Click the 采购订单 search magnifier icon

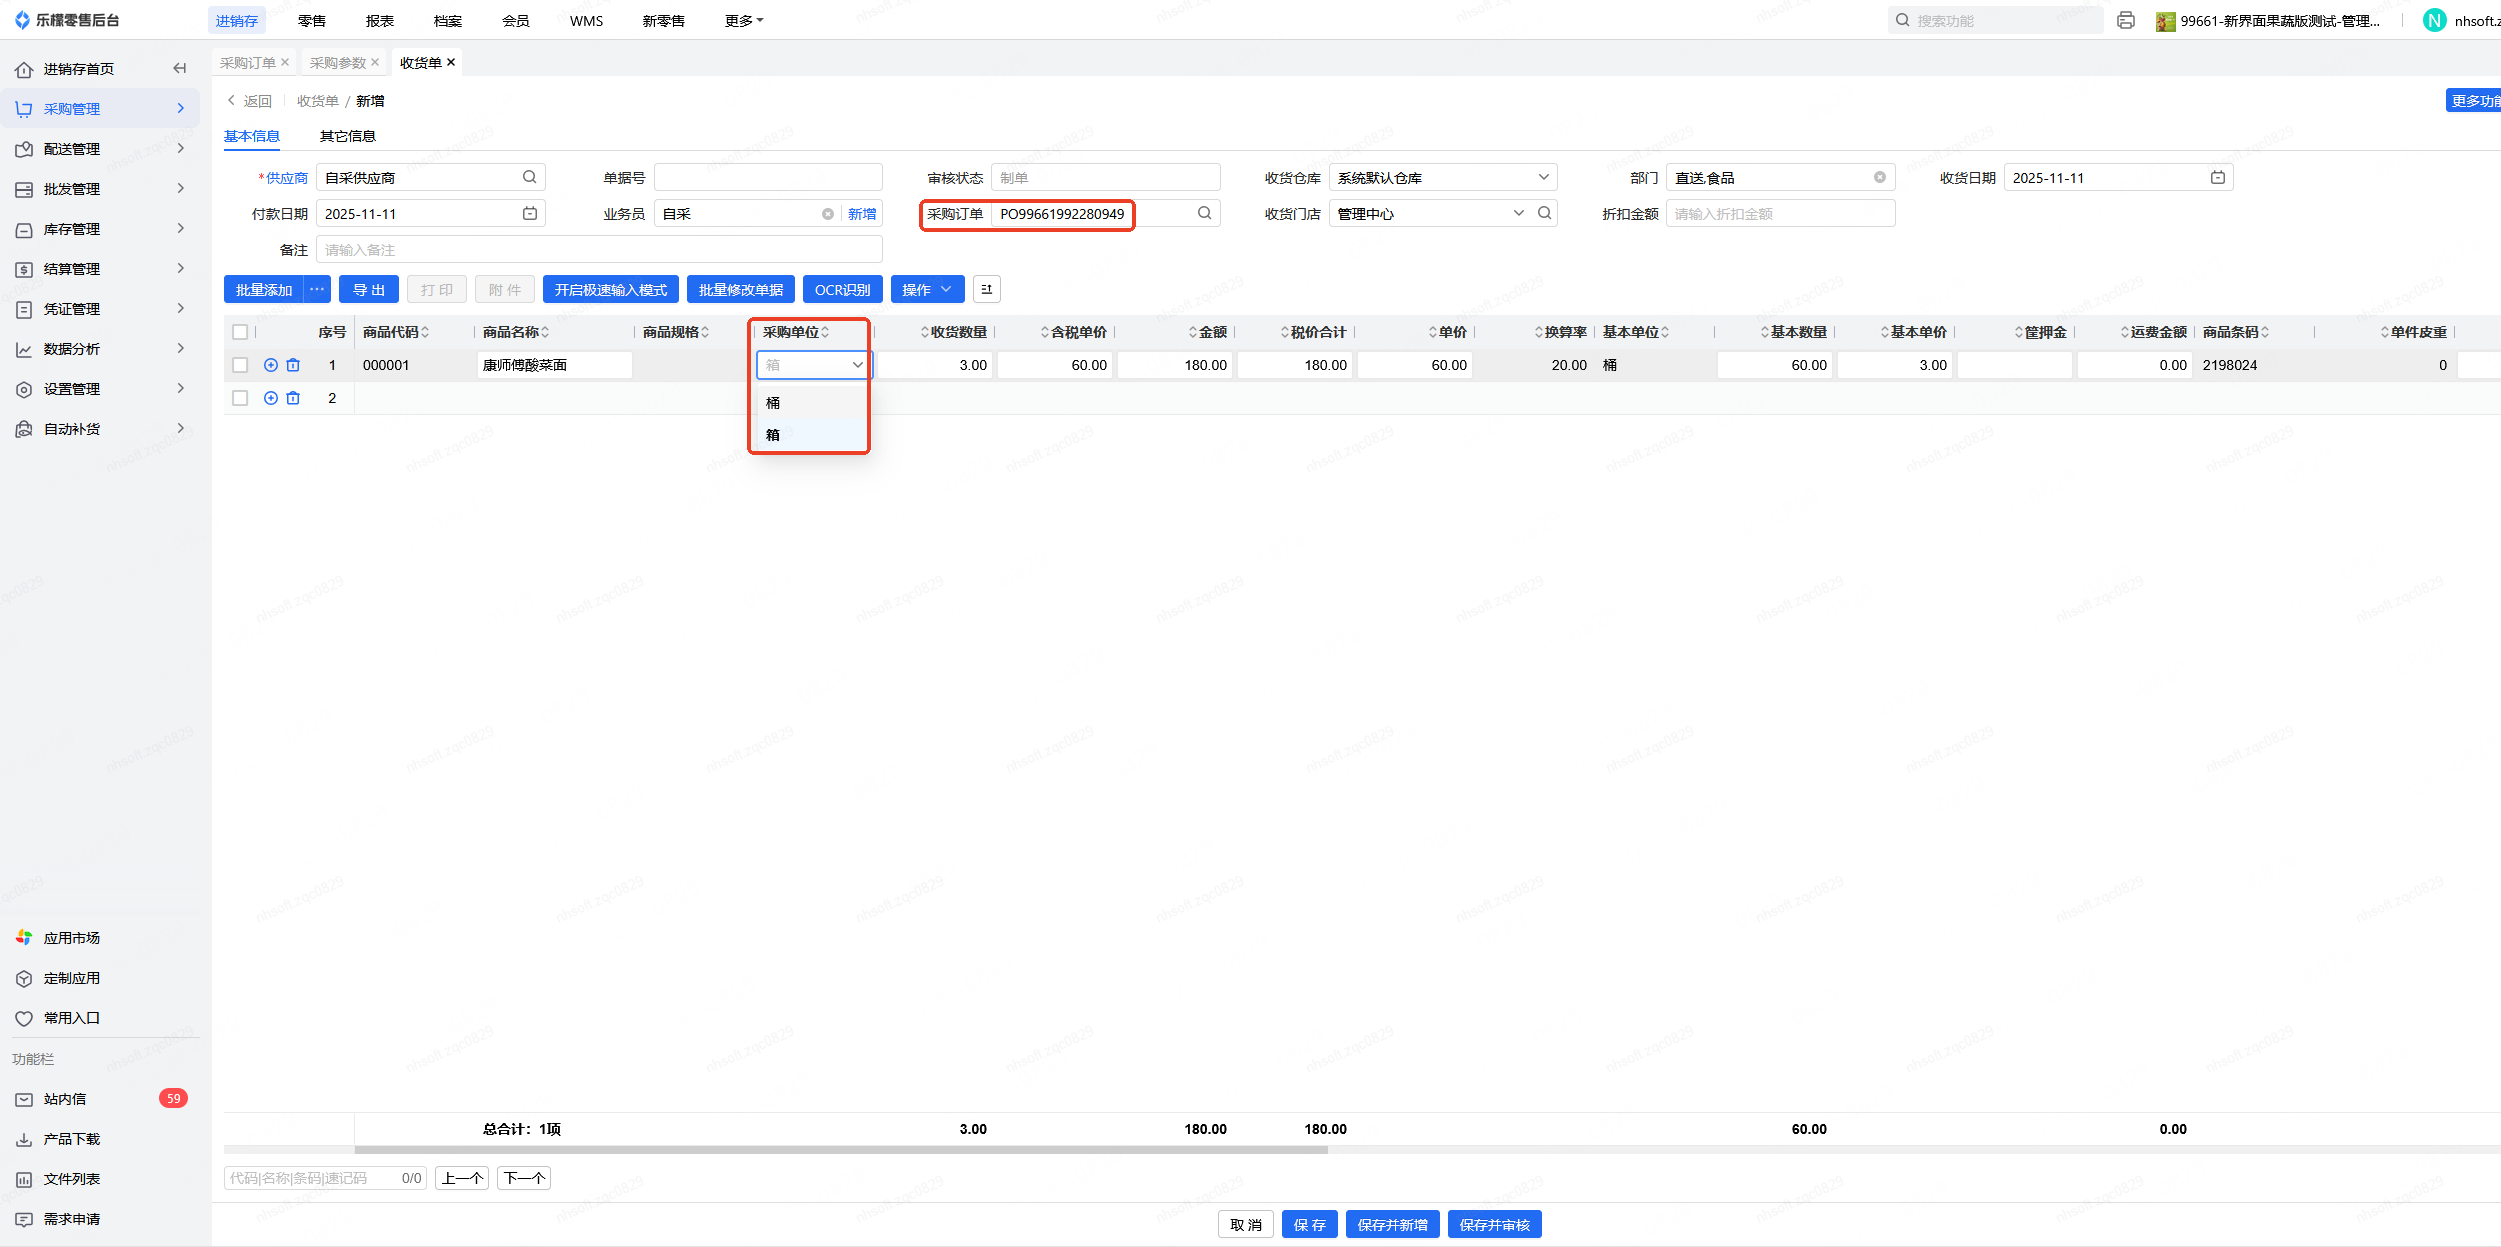1204,213
